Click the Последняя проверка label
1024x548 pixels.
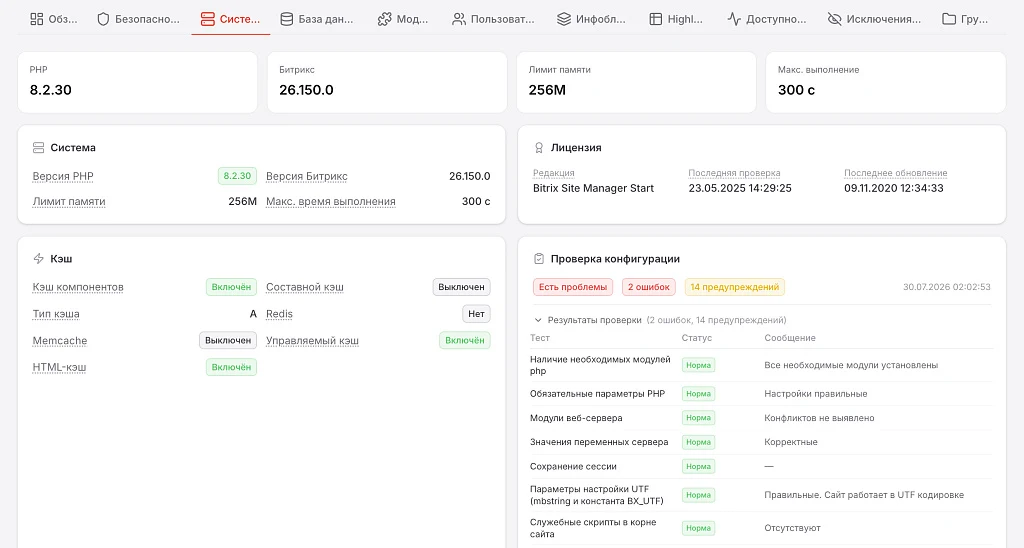734,173
